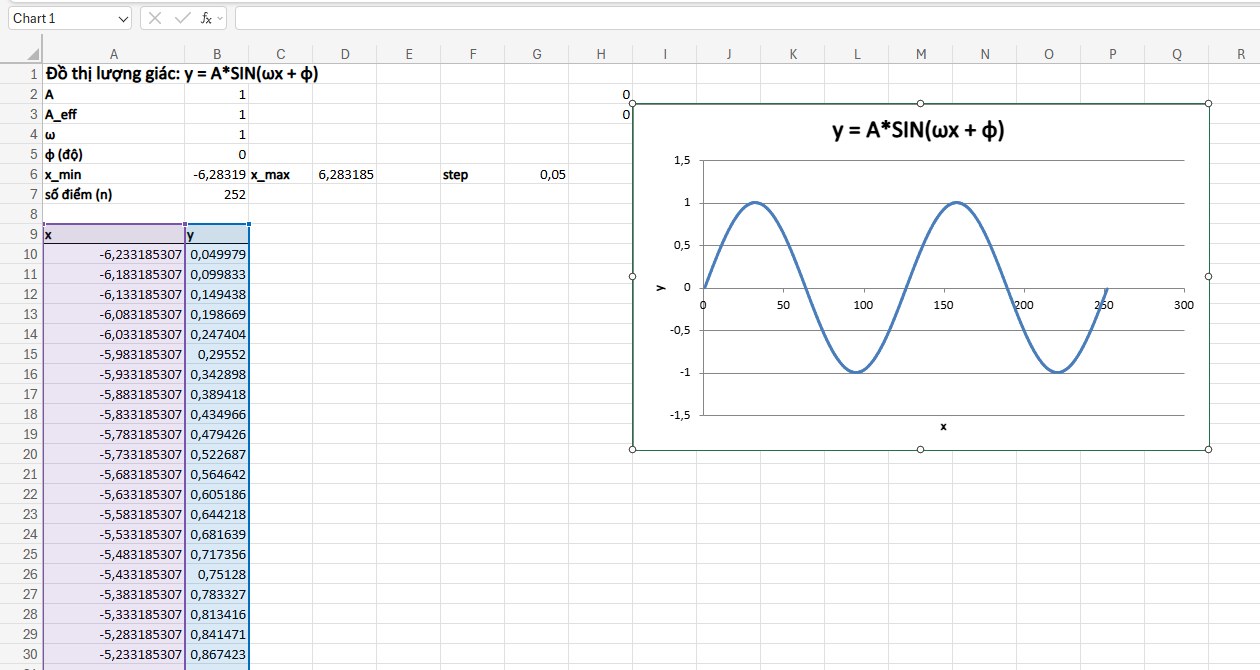Select the title cell Đồ thị lượng giác
This screenshot has height=670, width=1260.
113,73
